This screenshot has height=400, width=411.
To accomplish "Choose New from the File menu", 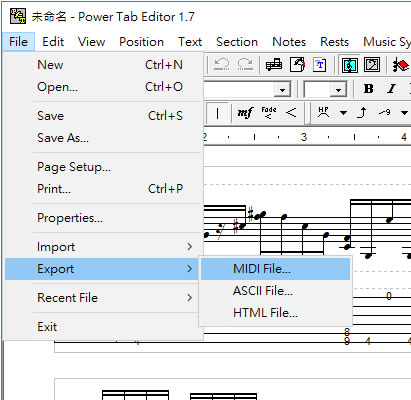I will click(x=103, y=65).
